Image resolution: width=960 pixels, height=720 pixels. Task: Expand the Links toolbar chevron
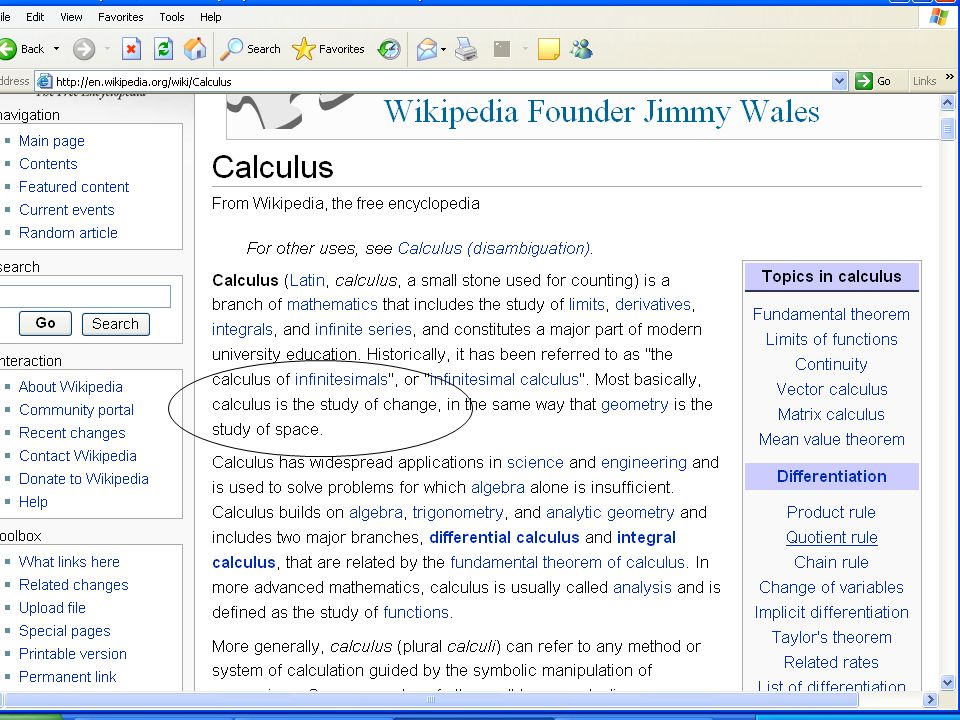coord(950,77)
